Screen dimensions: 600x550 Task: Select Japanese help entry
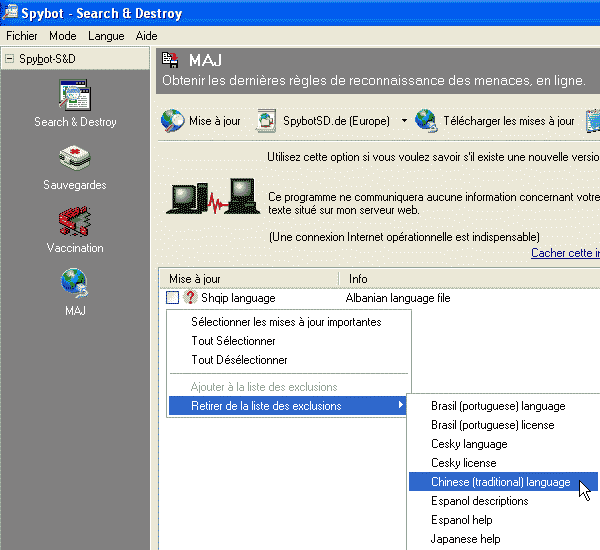pos(465,539)
